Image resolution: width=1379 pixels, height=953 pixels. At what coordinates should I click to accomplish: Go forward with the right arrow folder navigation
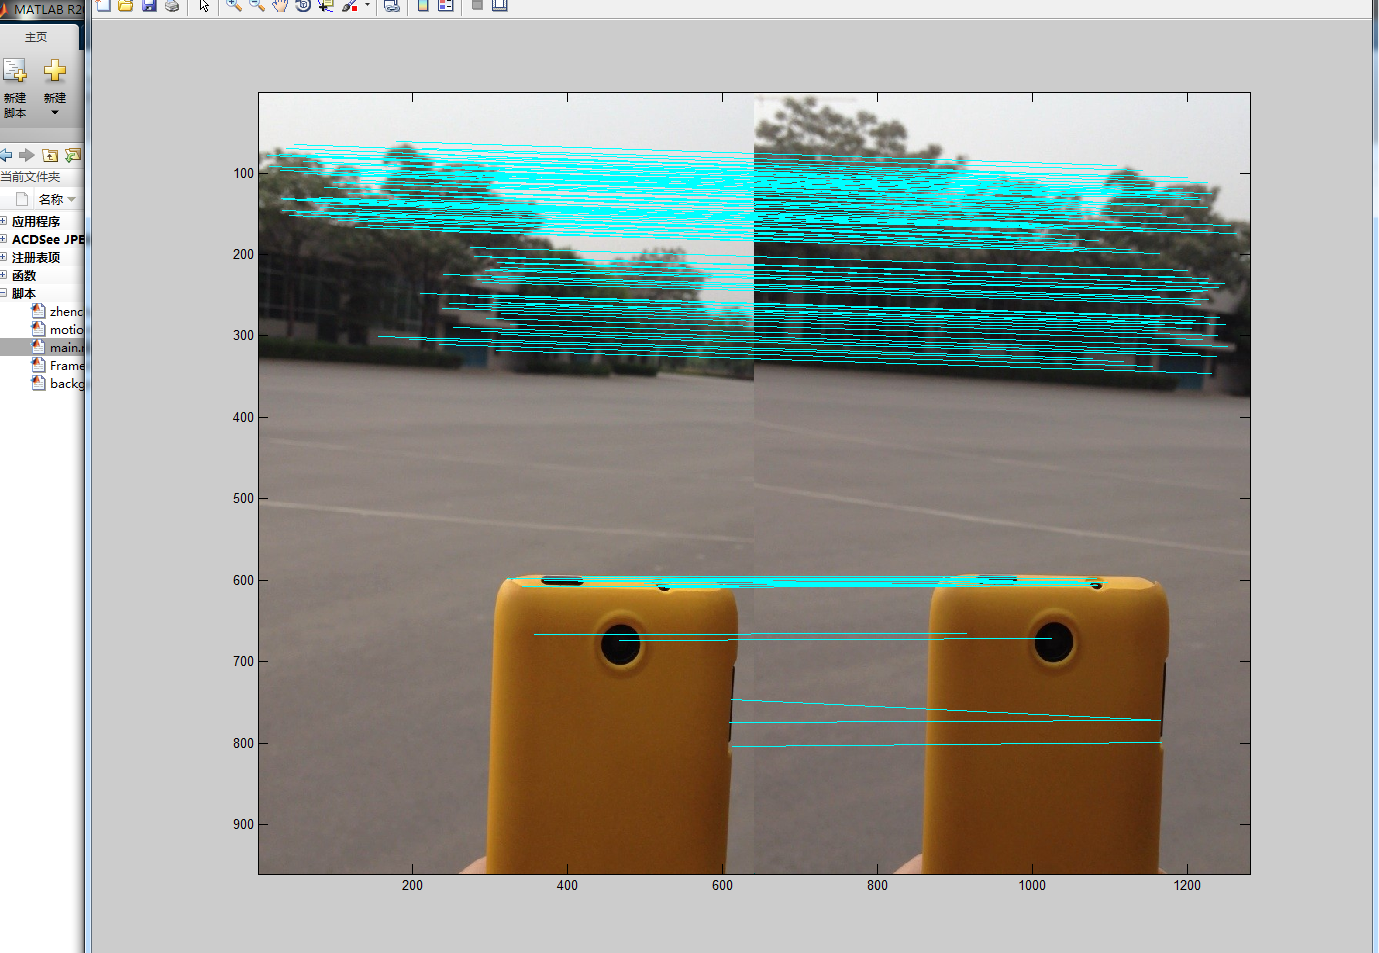click(x=27, y=155)
